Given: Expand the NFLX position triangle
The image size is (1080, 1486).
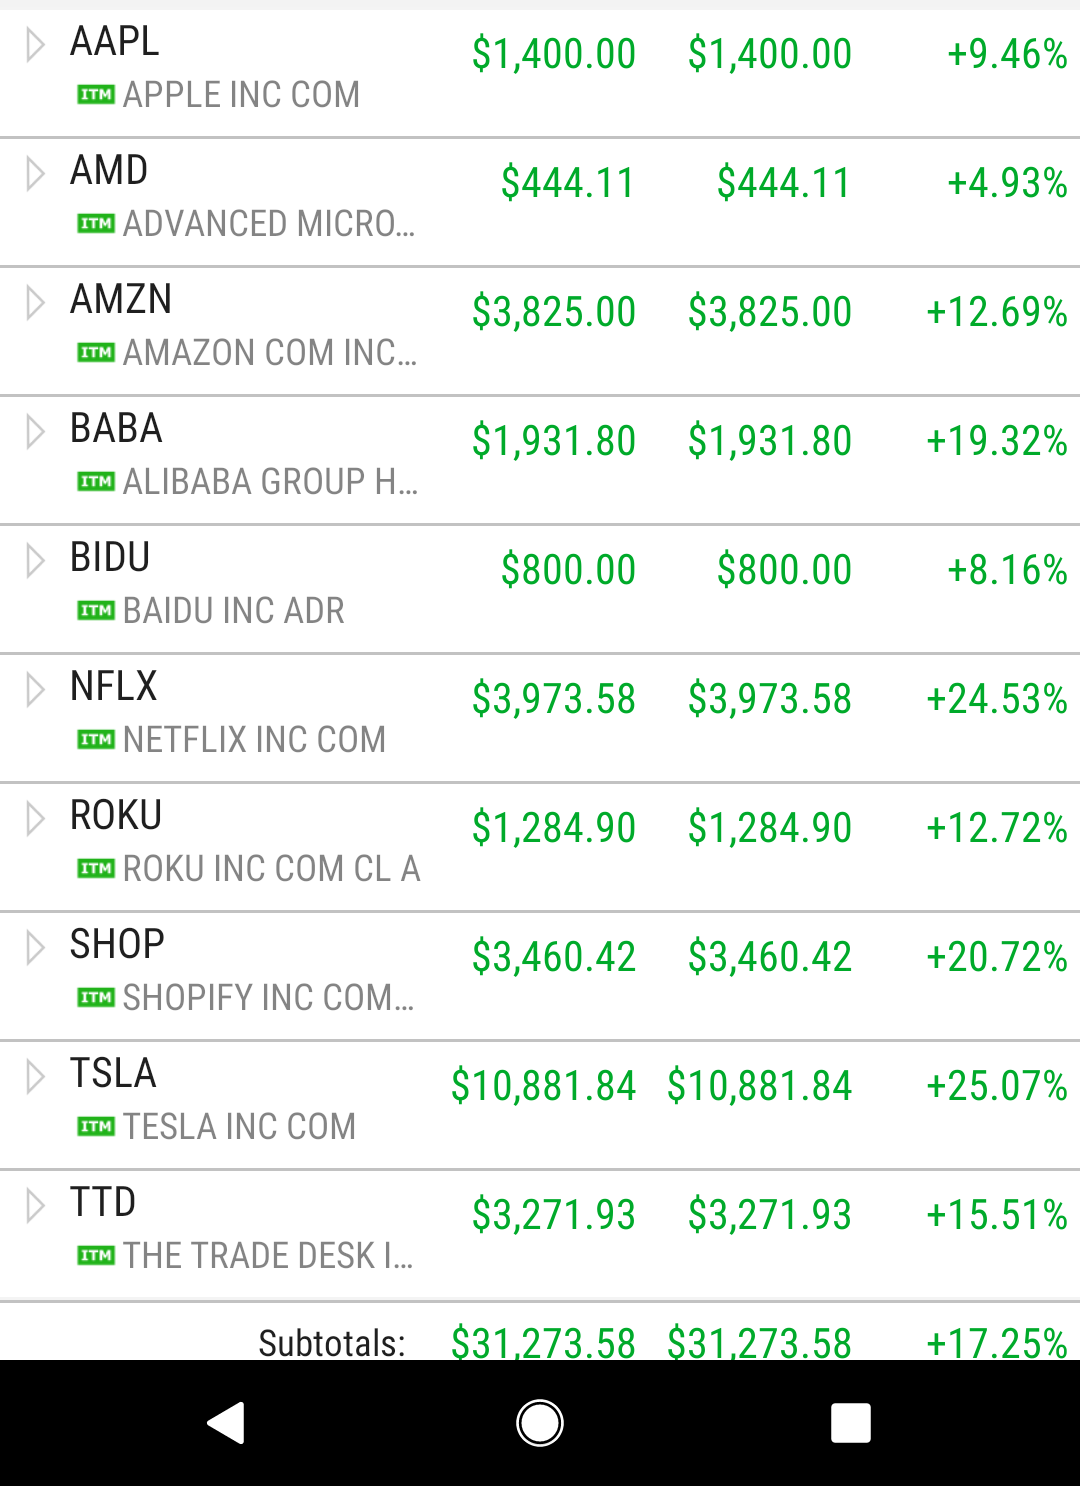Looking at the screenshot, I should (35, 690).
